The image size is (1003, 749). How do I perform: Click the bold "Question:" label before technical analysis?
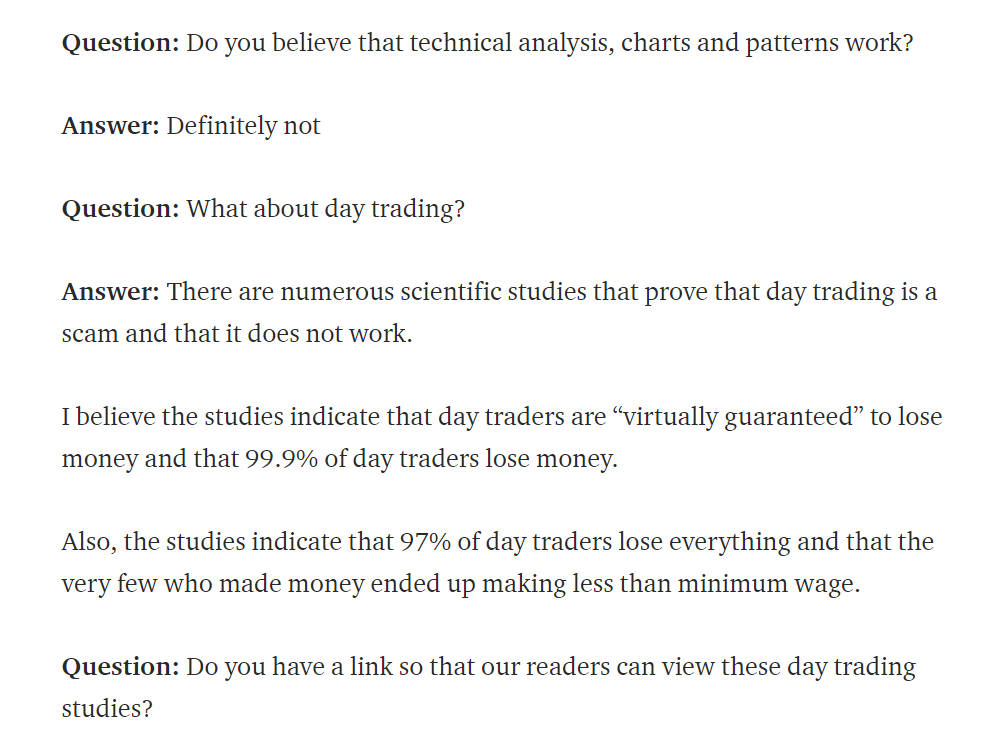tap(120, 43)
